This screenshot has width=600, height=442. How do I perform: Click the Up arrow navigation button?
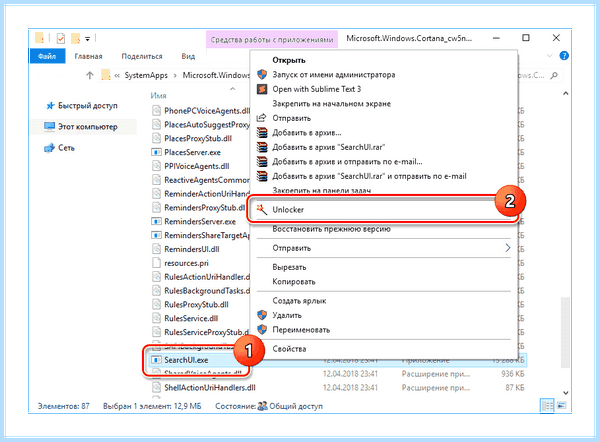90,75
